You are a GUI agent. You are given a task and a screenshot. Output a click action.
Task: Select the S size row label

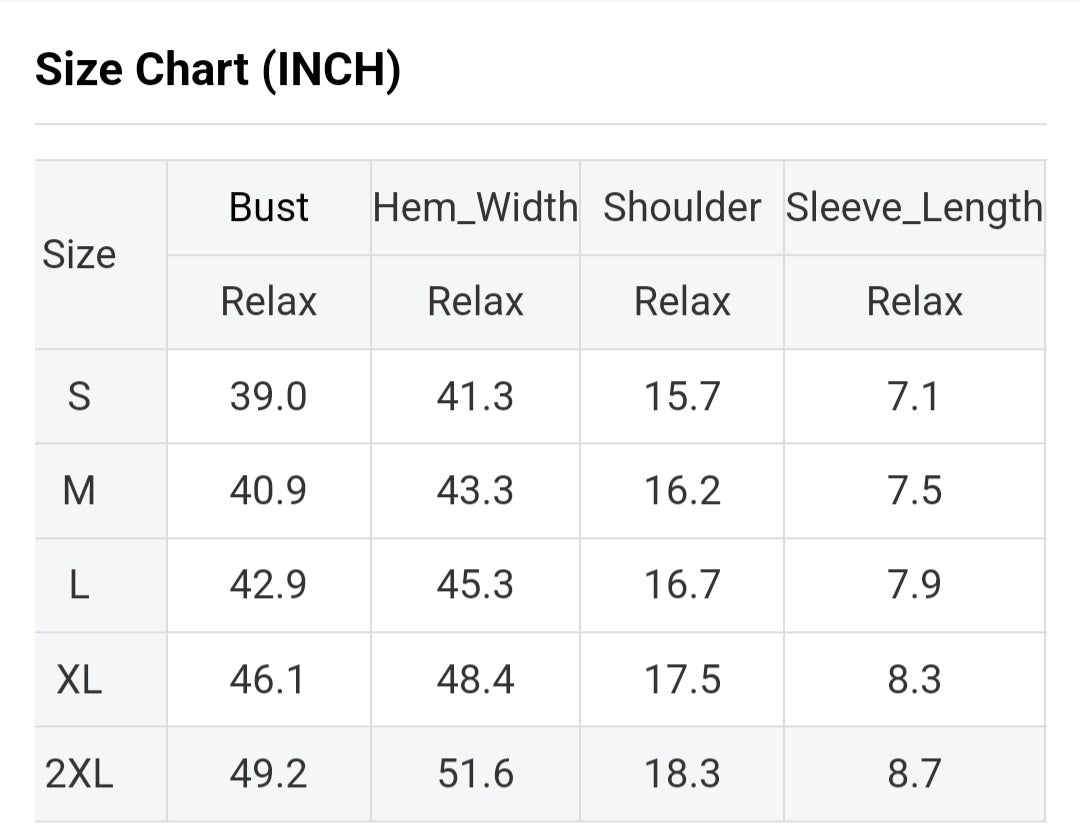coord(79,397)
